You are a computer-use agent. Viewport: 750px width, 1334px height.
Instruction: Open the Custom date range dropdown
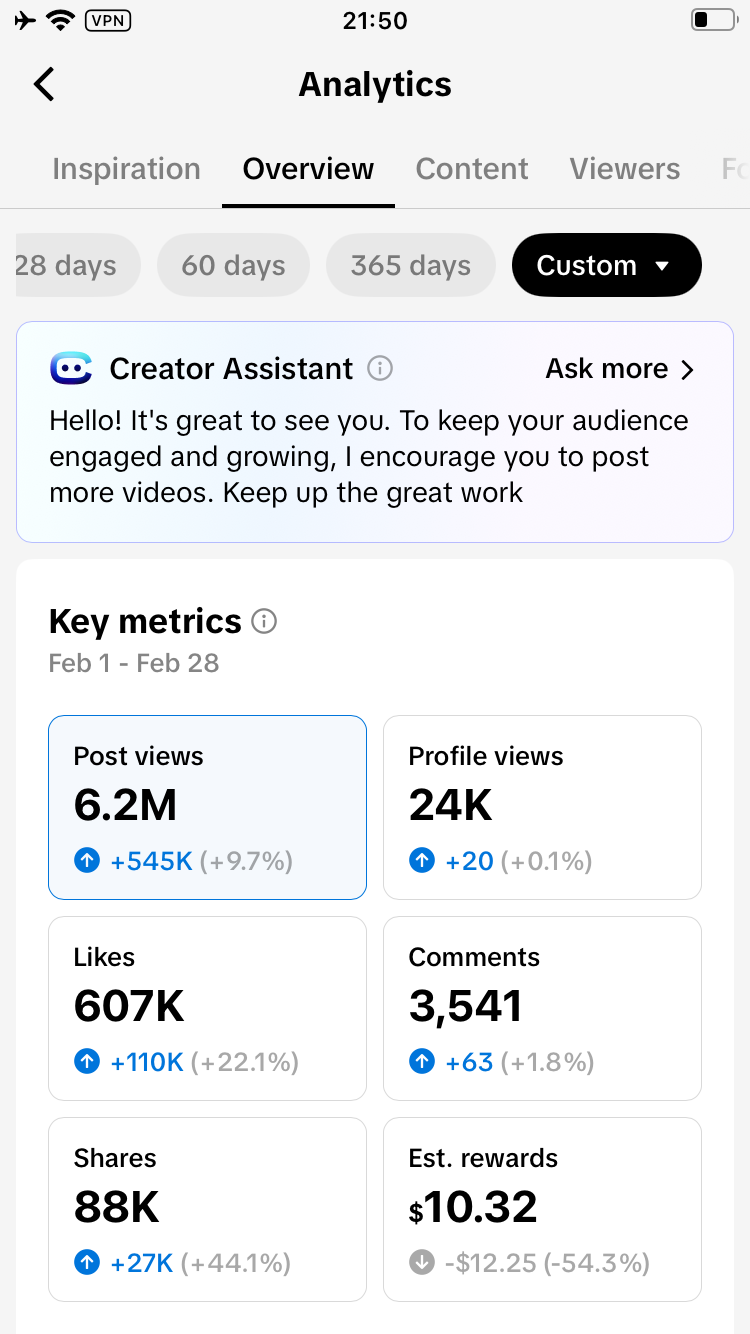point(606,266)
